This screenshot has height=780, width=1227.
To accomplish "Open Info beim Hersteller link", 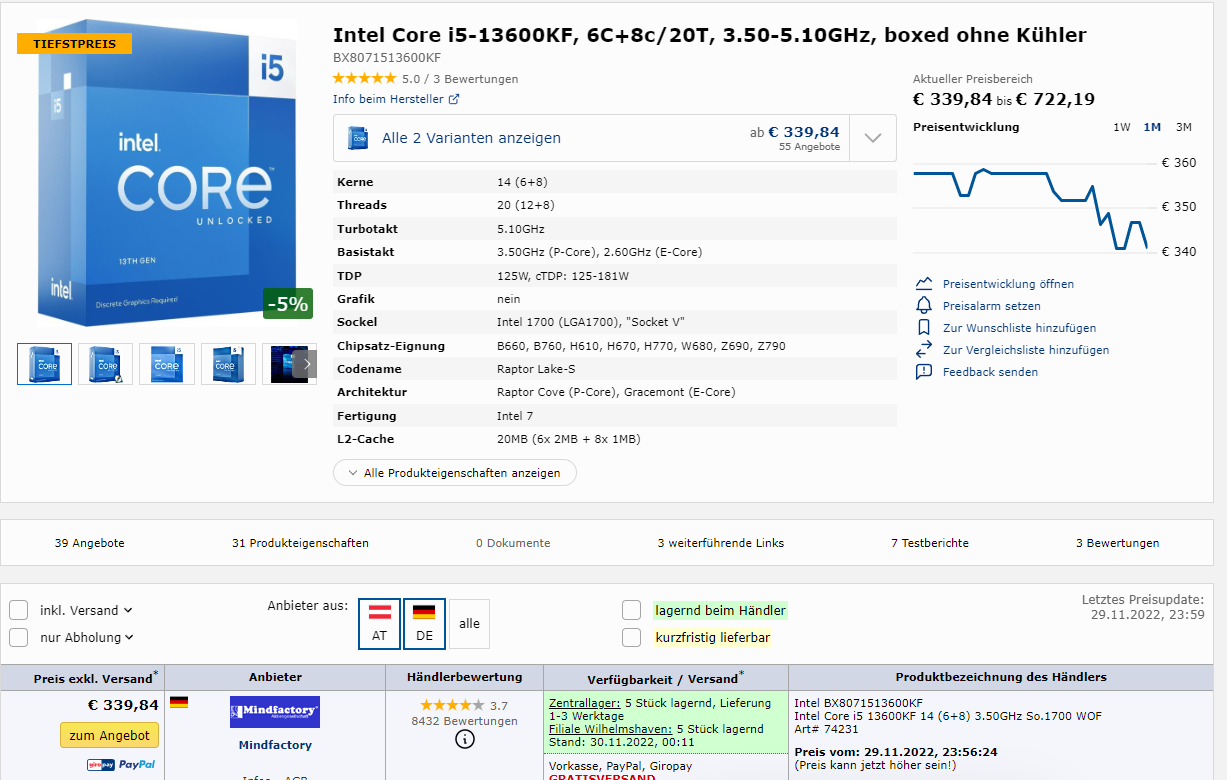I will (x=389, y=99).
